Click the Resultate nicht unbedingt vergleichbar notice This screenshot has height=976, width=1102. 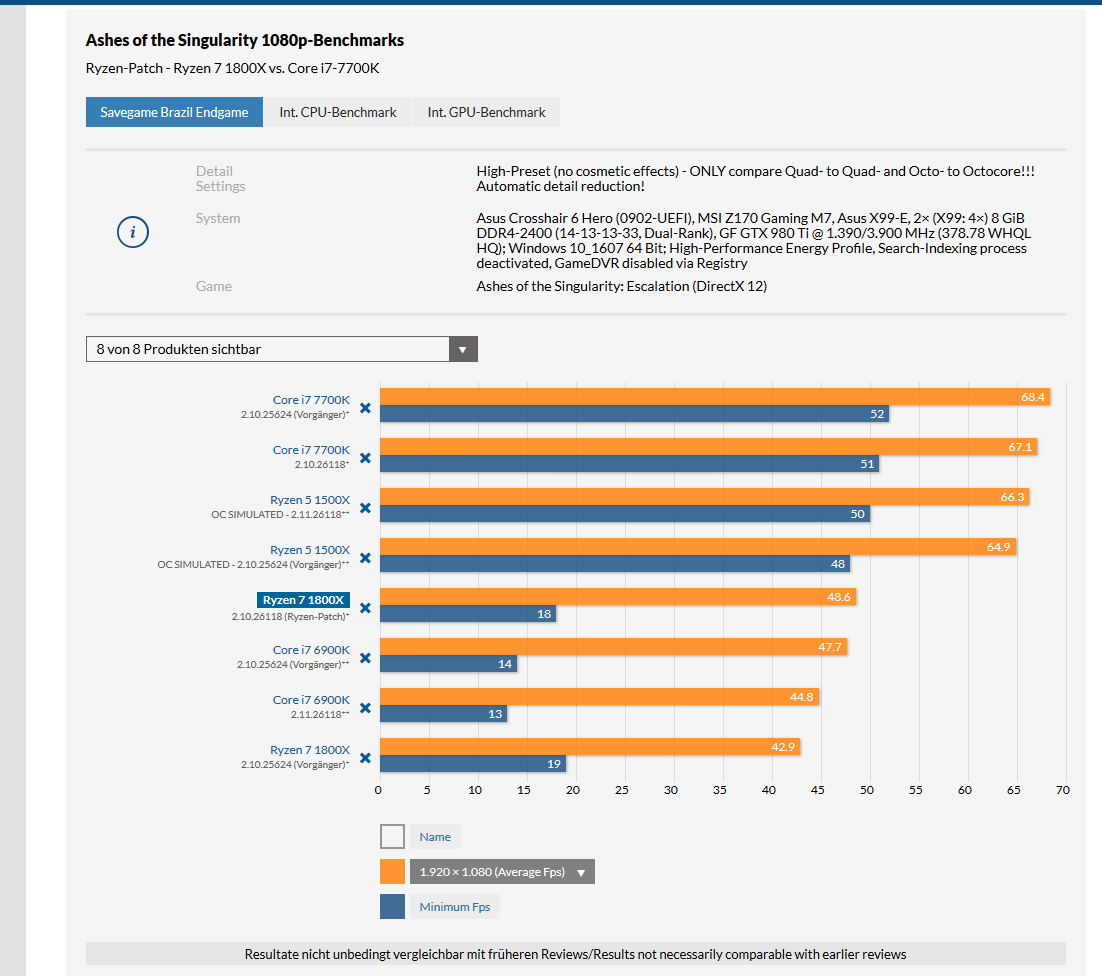click(576, 954)
